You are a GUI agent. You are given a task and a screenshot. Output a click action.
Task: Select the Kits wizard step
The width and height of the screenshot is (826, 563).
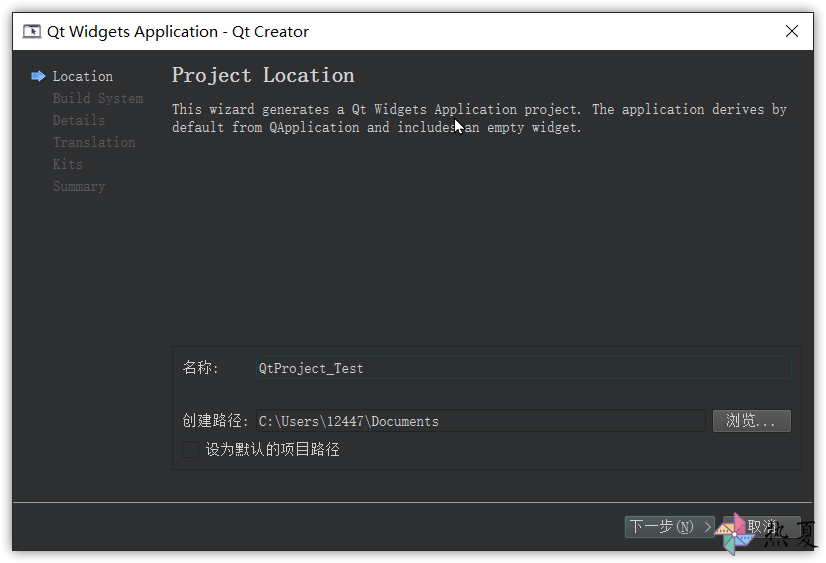point(67,165)
